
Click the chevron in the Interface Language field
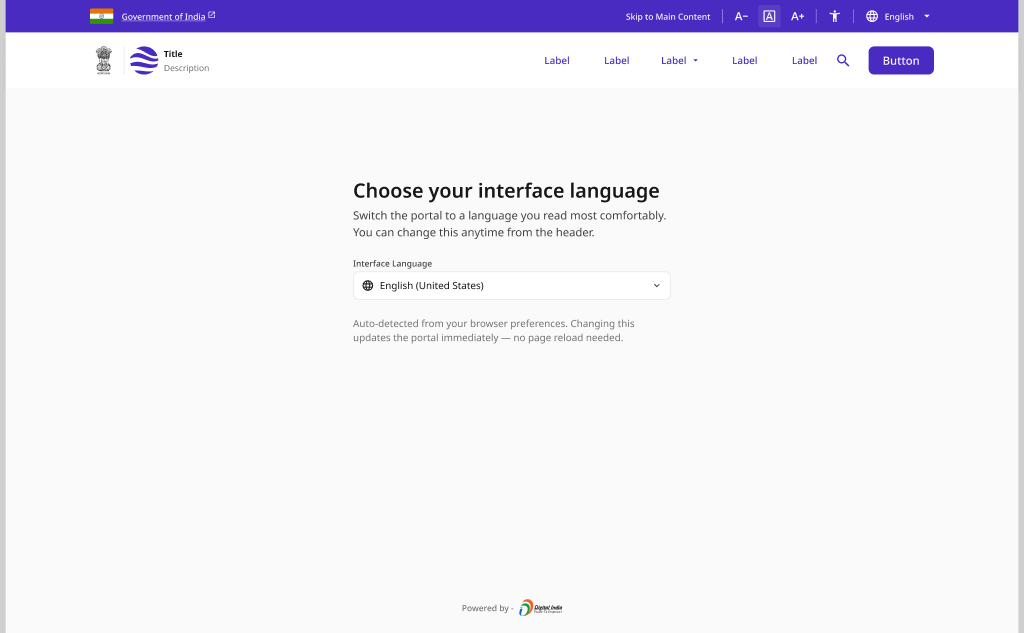point(657,285)
